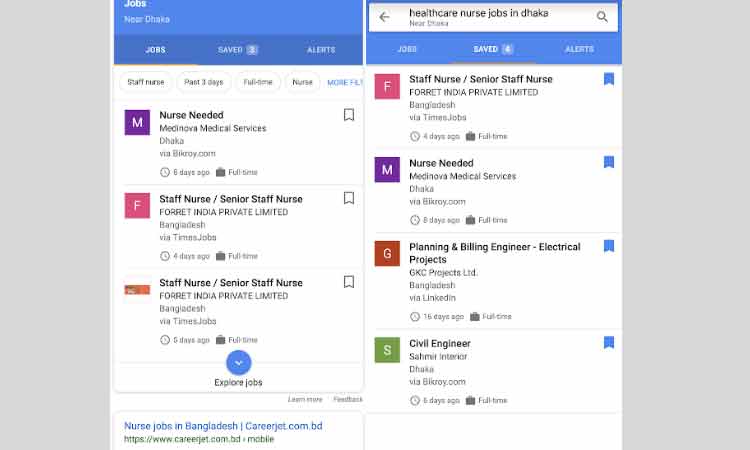
Task: Bookmark the 4 days ago Staff Nurse job in left panel
Action: tap(349, 198)
